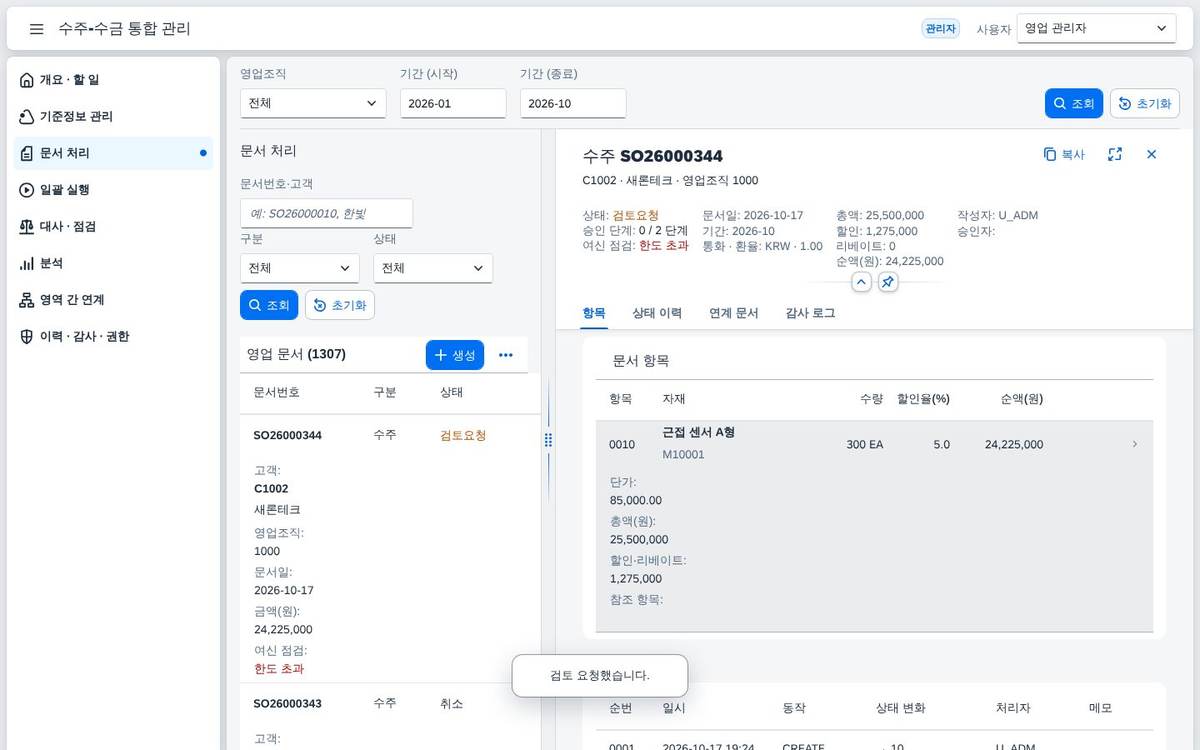Click the scales icon beside 대사 · 점검
The width and height of the screenshot is (1200, 750).
[x=27, y=227]
